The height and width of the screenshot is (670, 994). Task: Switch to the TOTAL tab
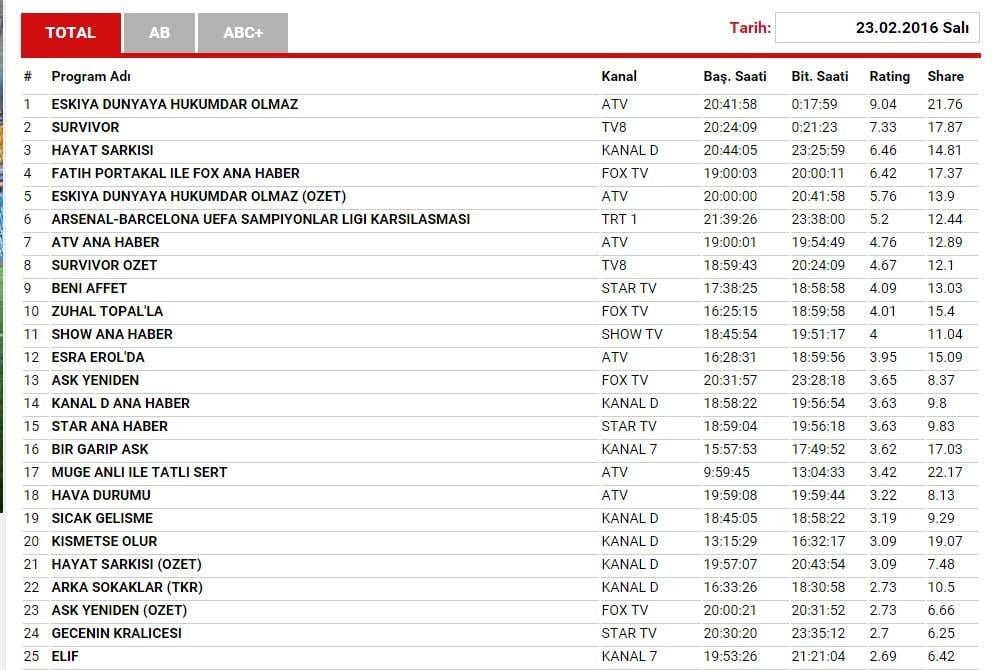(x=70, y=33)
